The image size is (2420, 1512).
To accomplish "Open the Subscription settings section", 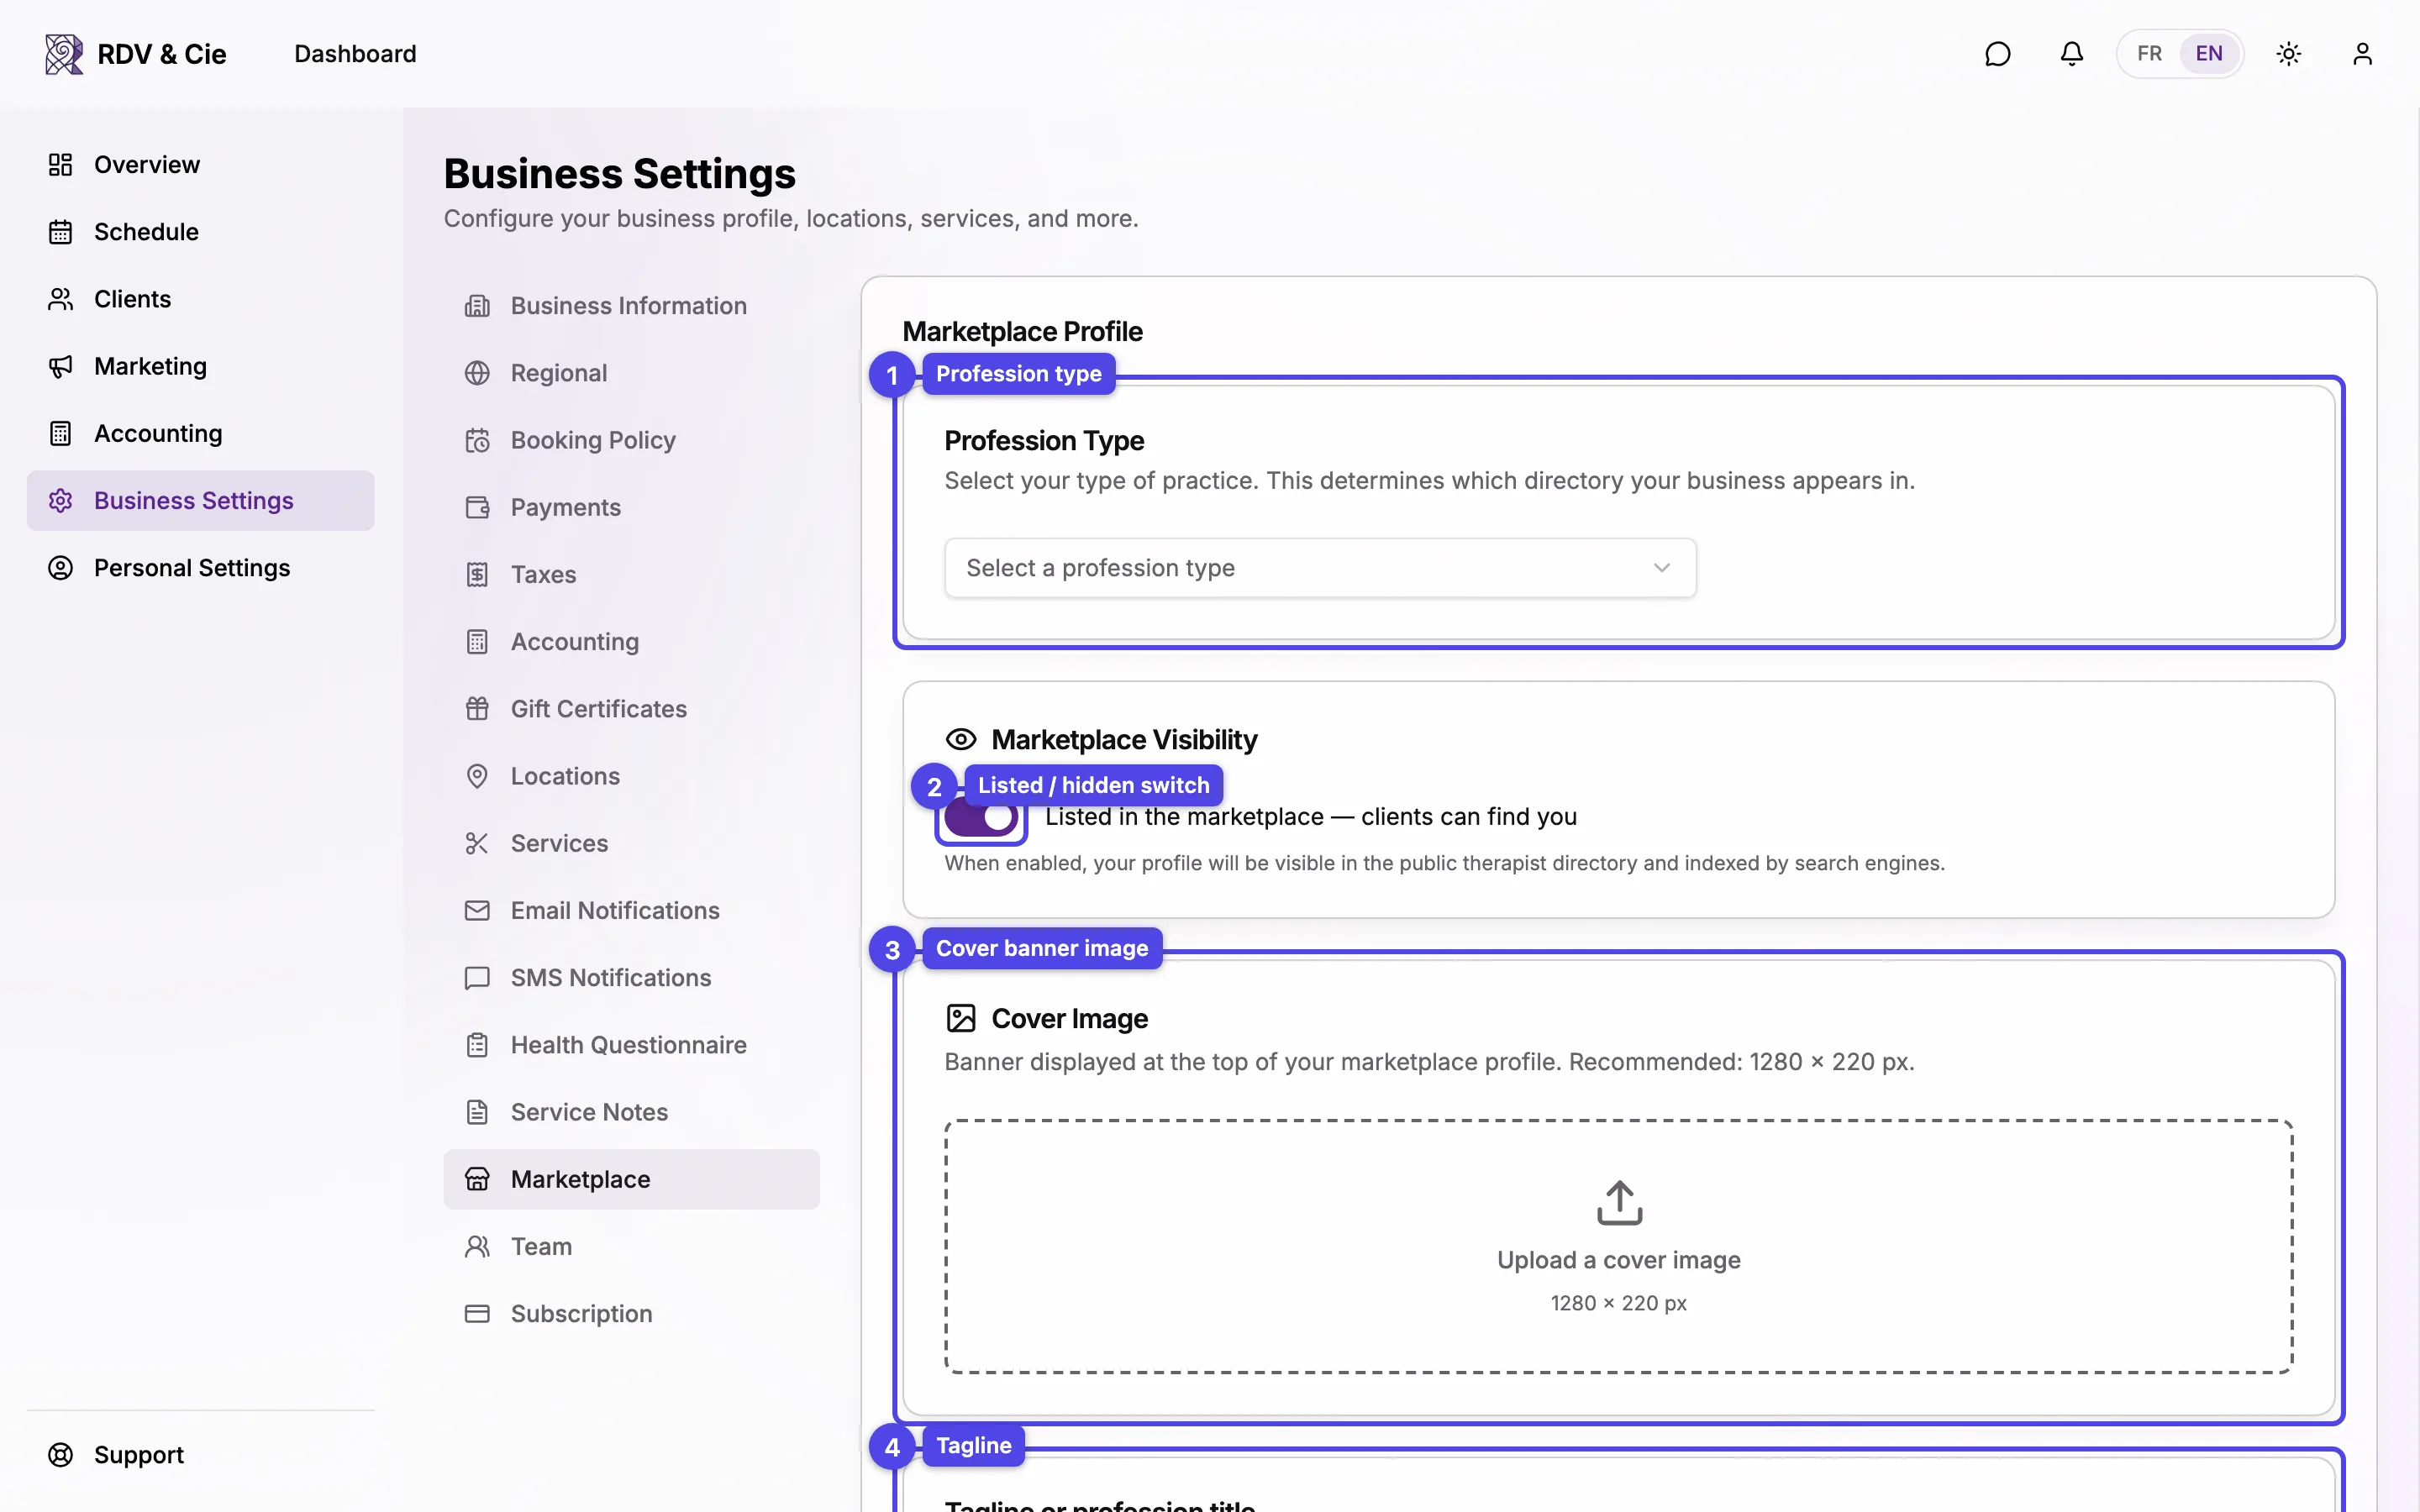I will pyautogui.click(x=631, y=1314).
